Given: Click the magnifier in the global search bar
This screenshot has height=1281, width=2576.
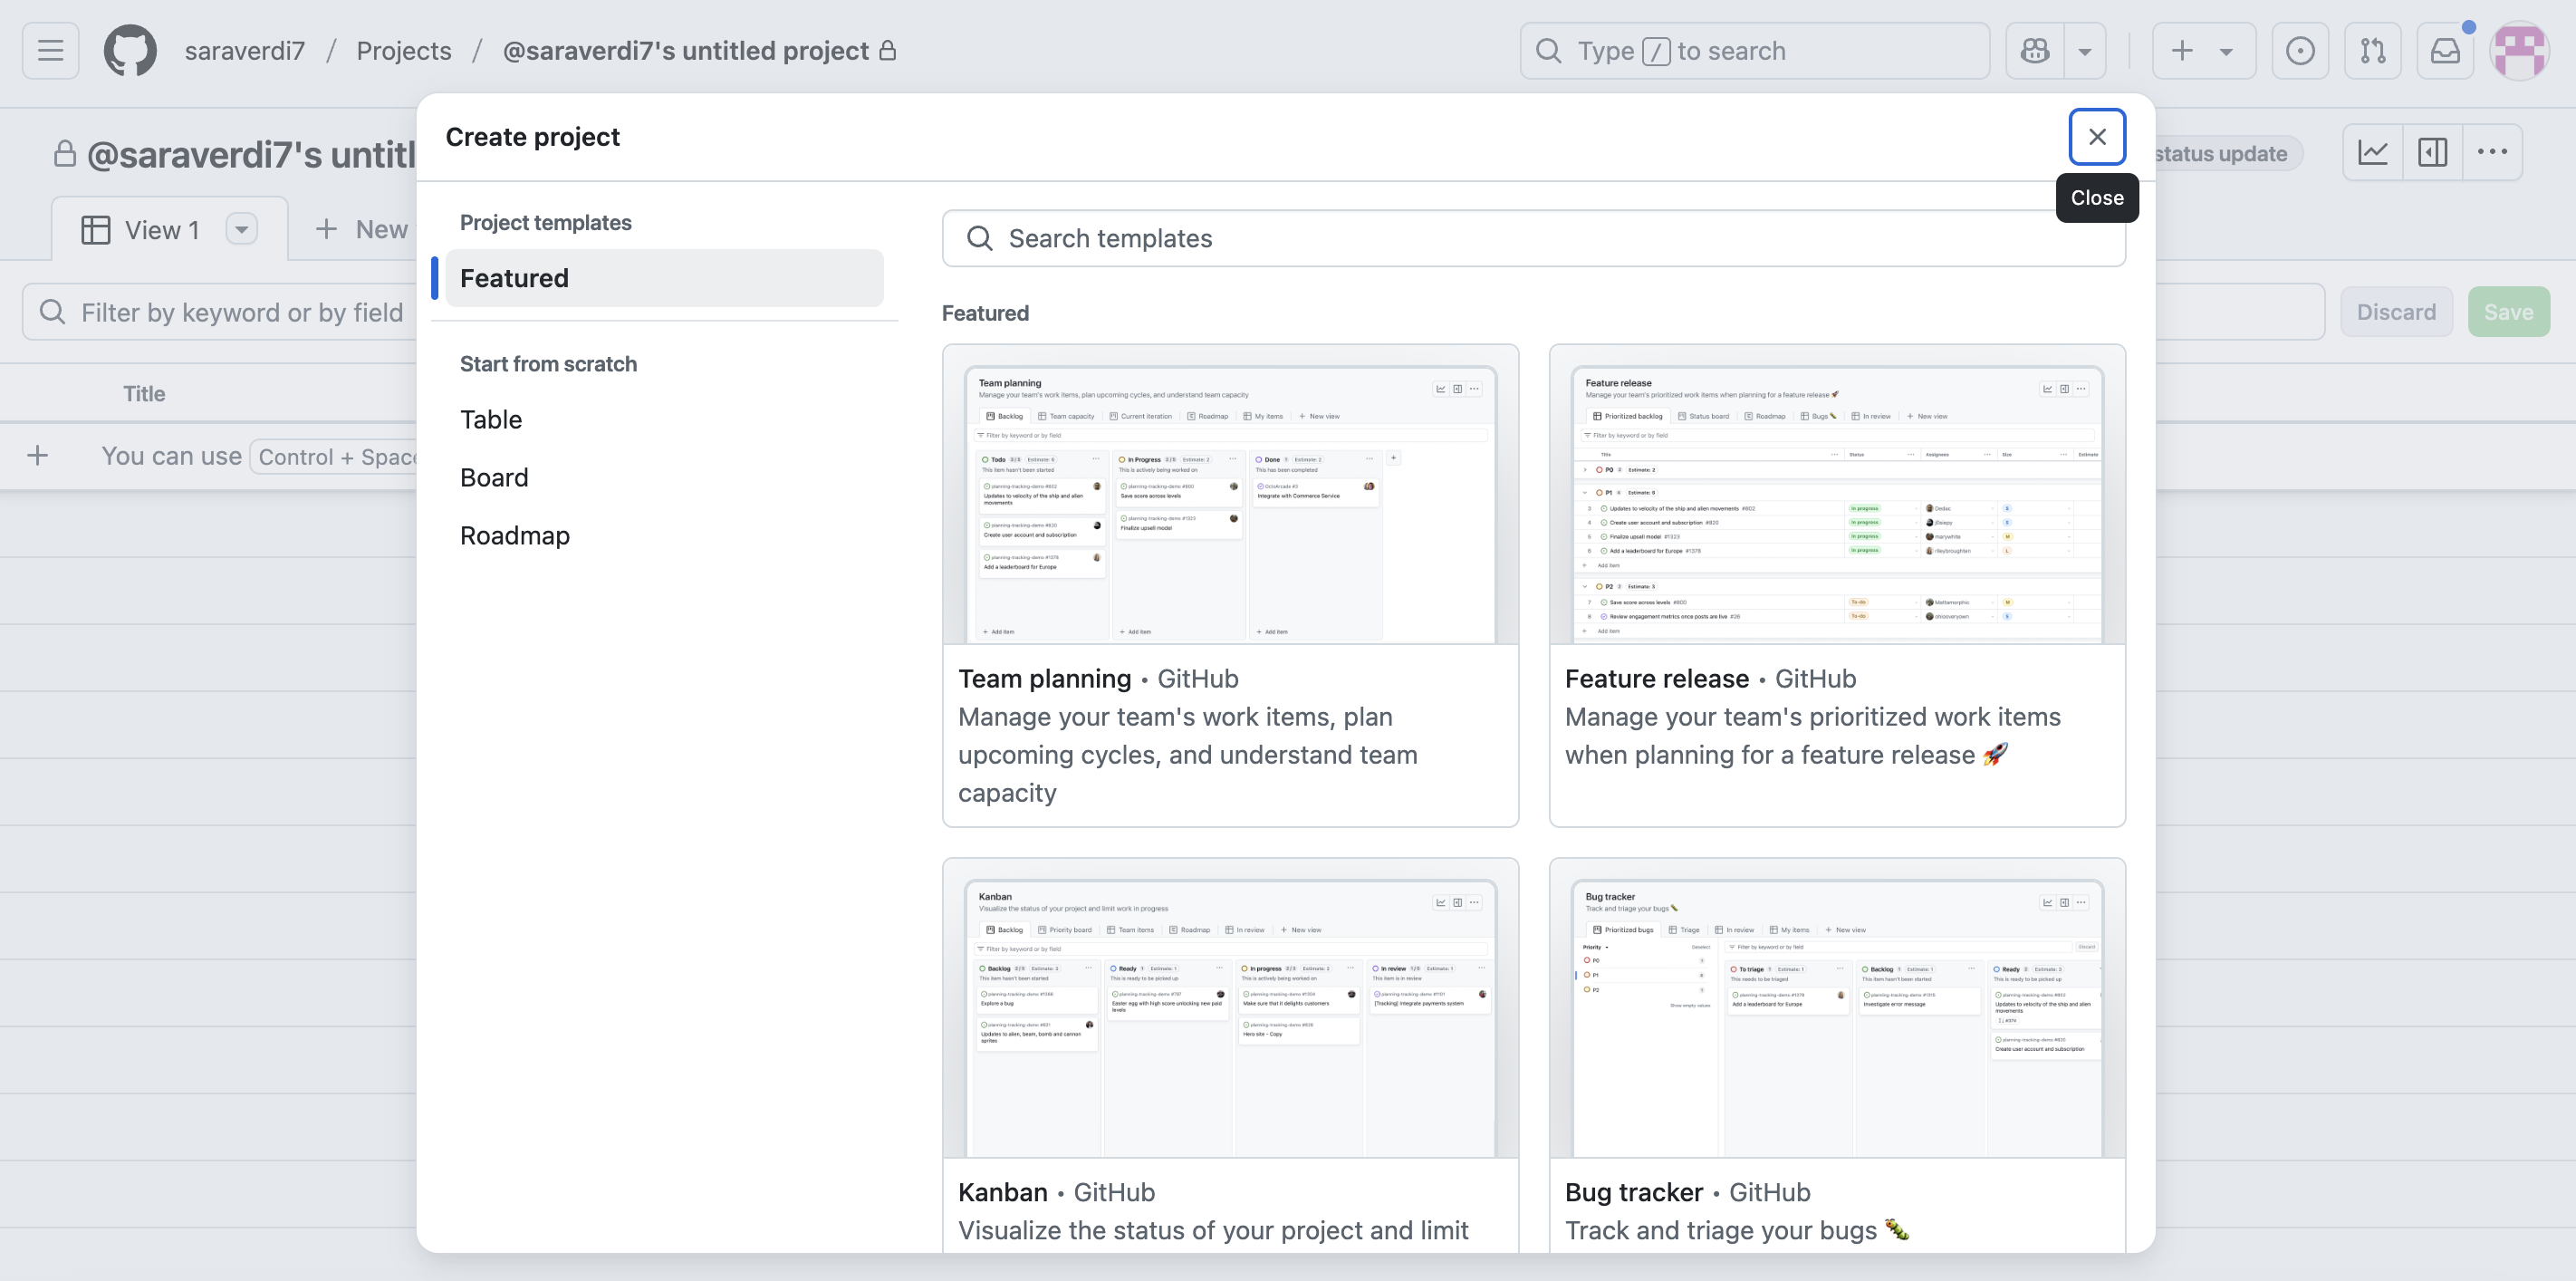Looking at the screenshot, I should pyautogui.click(x=1548, y=50).
